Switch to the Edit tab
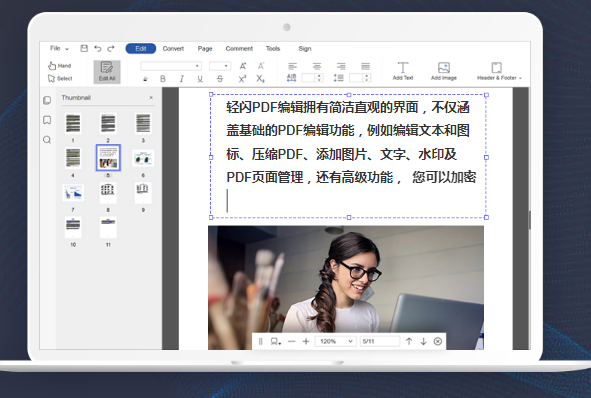Viewport: 591px width, 398px height. [141, 48]
